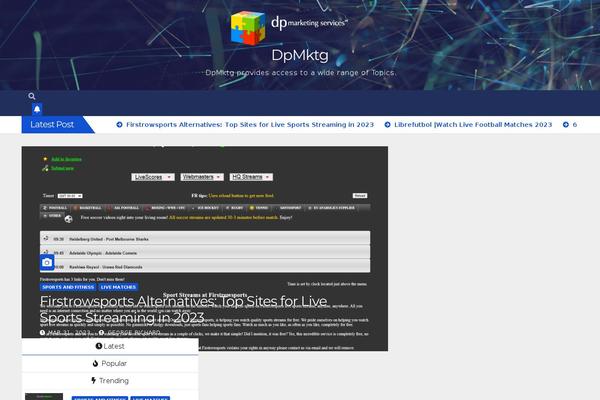Open small post thumbnail below Trending tab
Screen dimensions: 600x400
44,397
